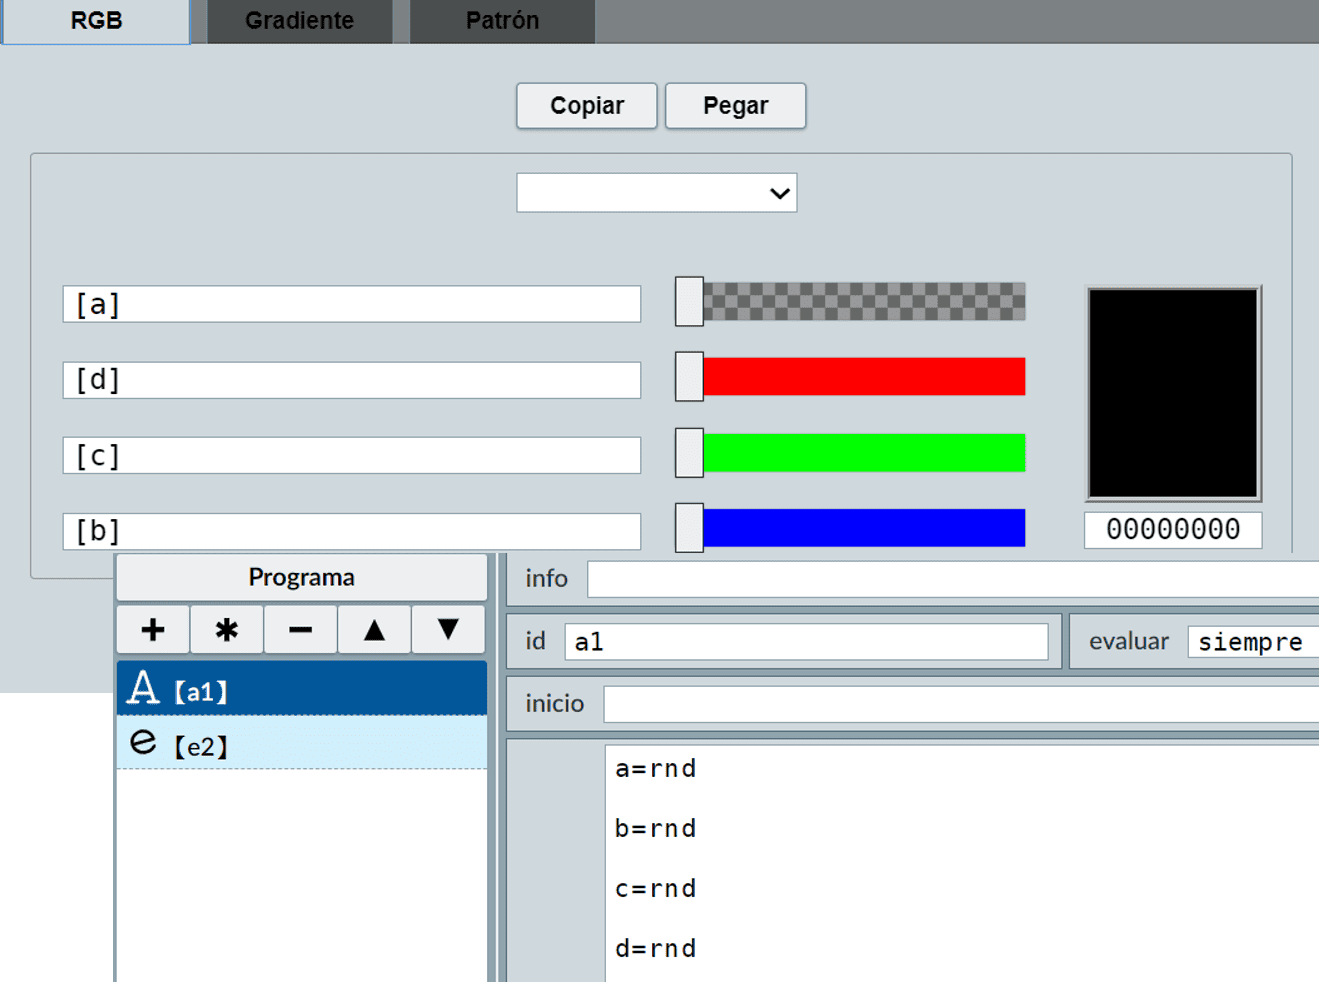Screen dimensions: 1319x982
Task: Move item up with up arrow
Action: click(x=374, y=630)
